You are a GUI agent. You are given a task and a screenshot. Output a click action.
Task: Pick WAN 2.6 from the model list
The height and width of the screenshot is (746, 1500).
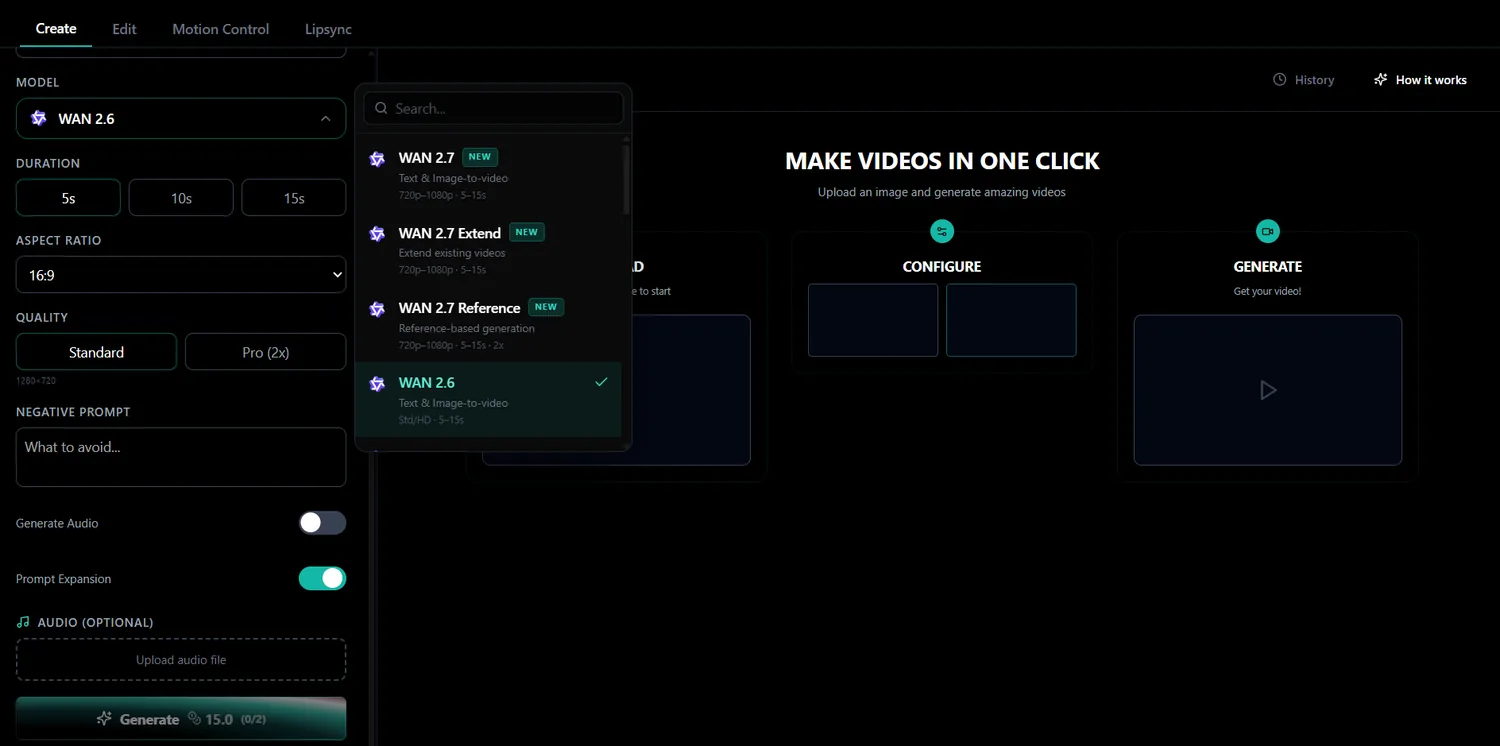click(x=488, y=399)
